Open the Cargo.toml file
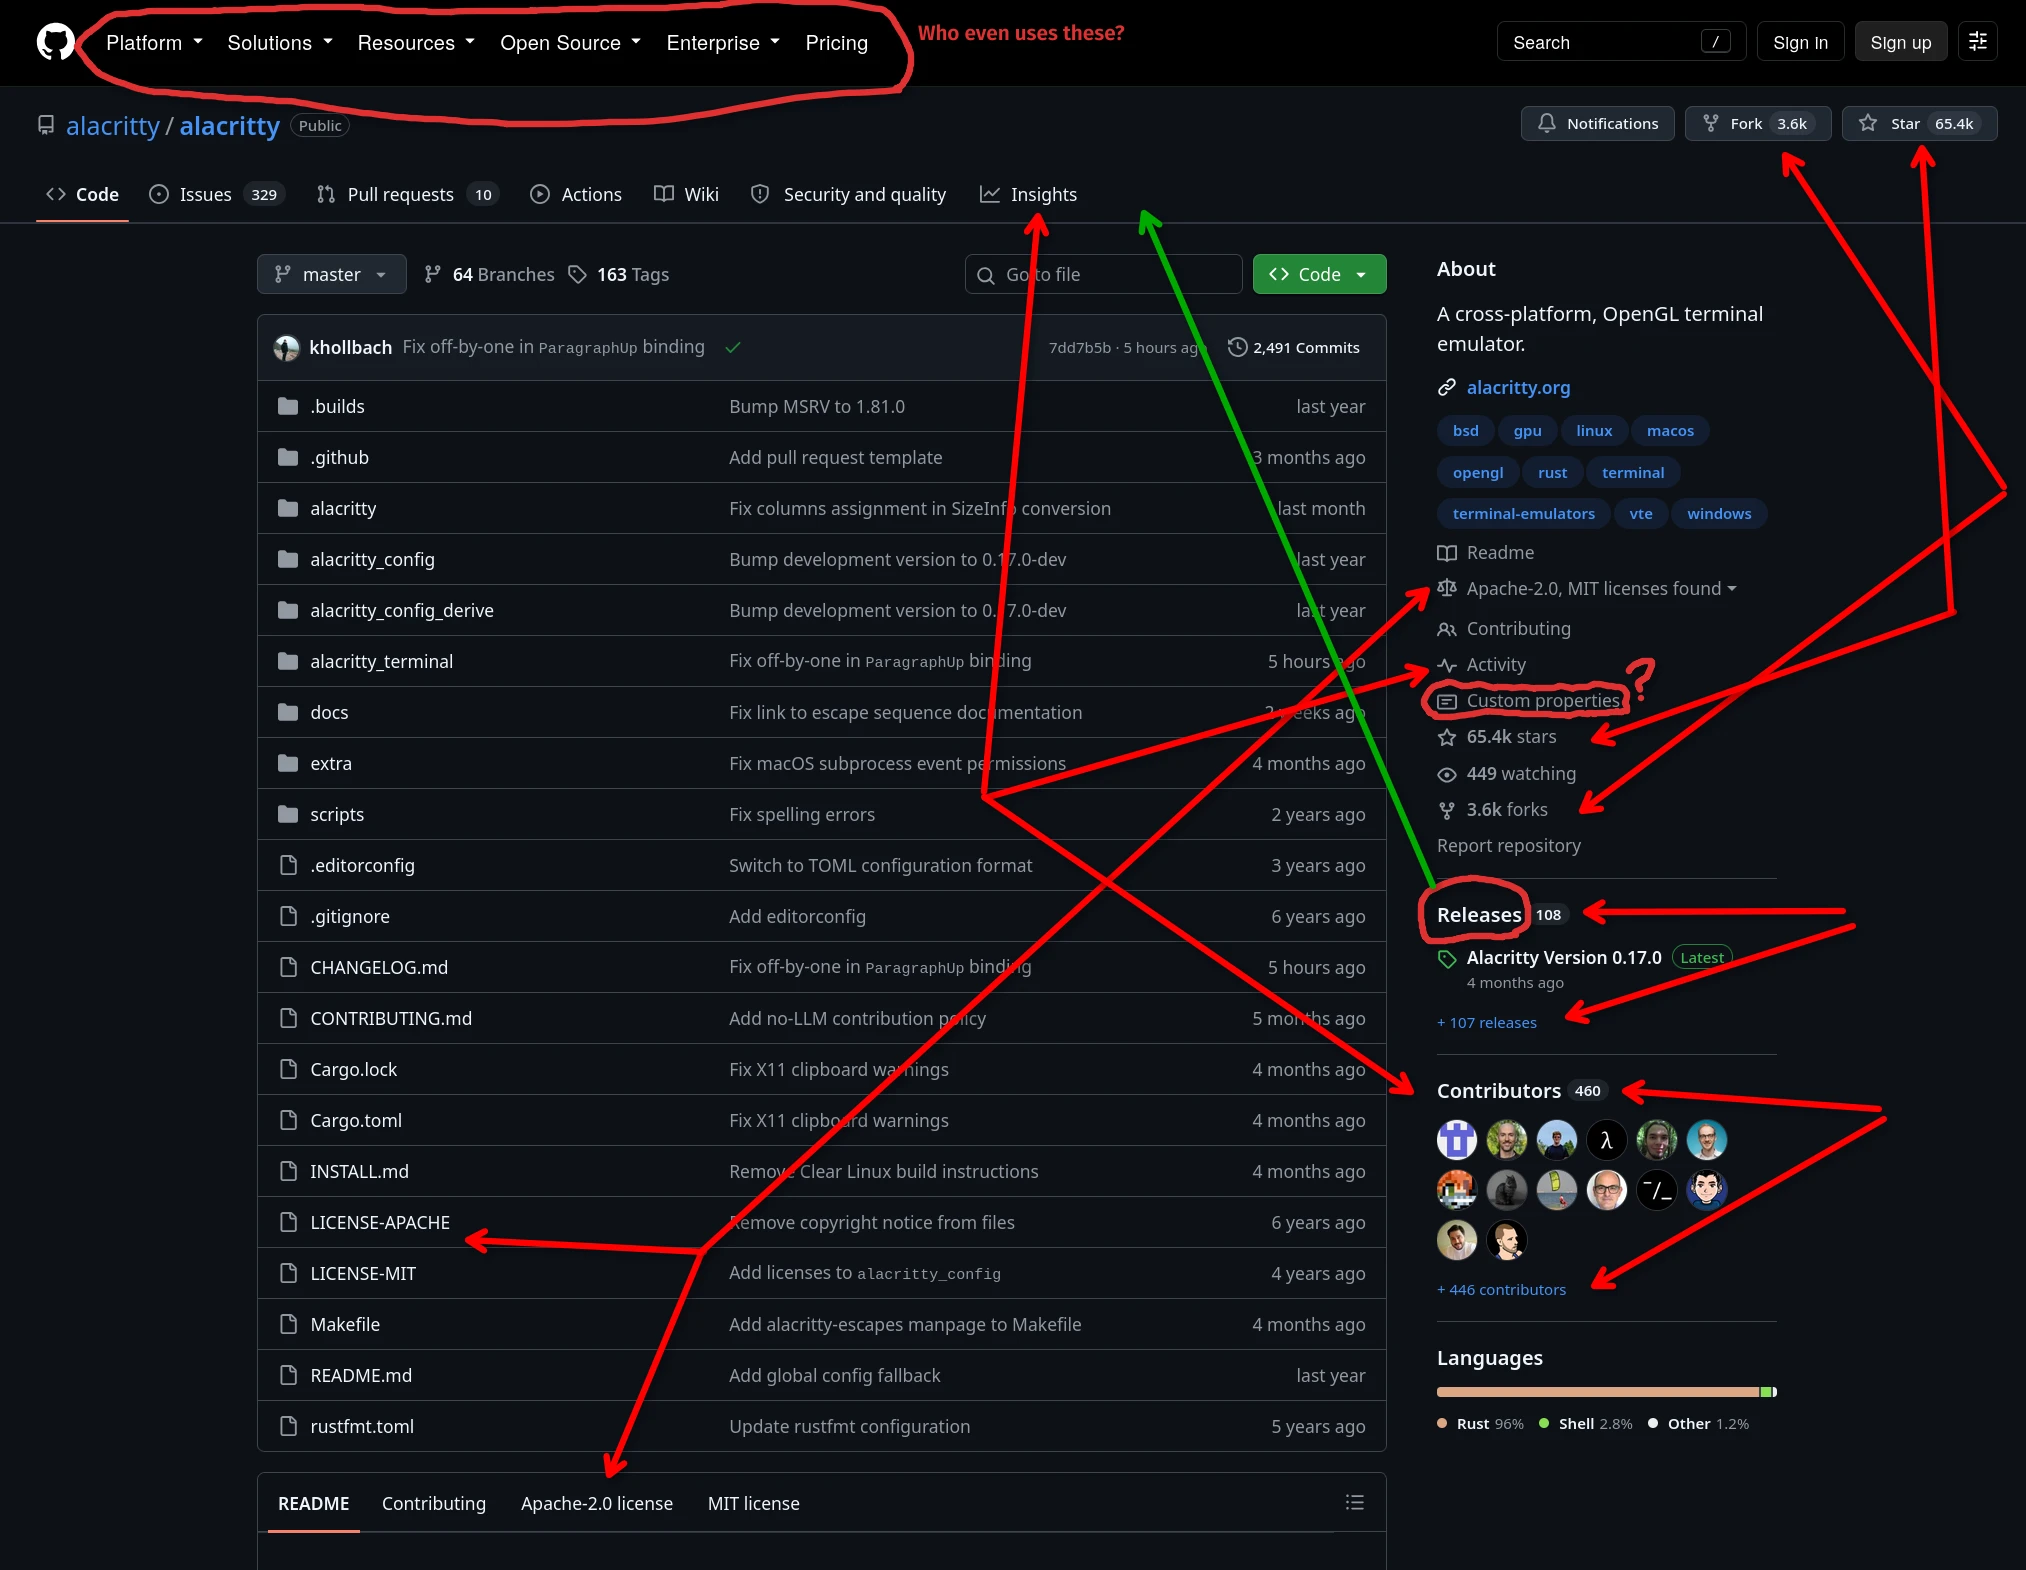 [x=356, y=1120]
